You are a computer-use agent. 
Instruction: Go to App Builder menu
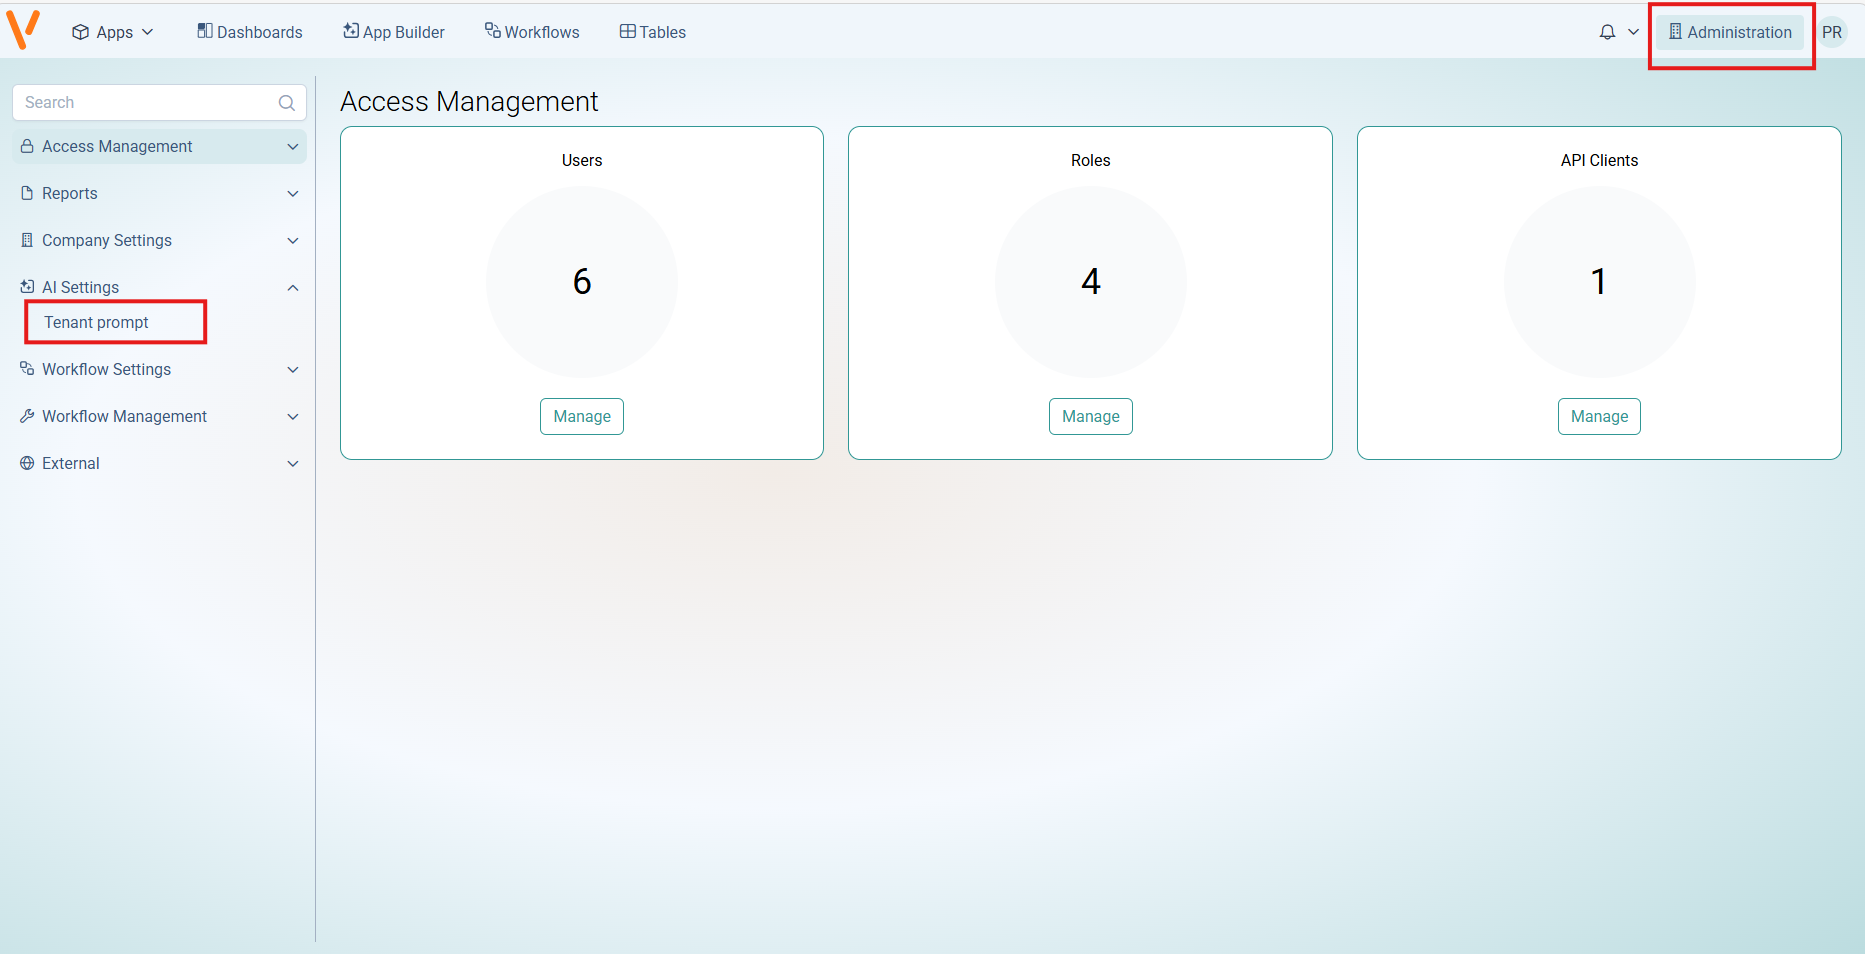click(x=394, y=32)
